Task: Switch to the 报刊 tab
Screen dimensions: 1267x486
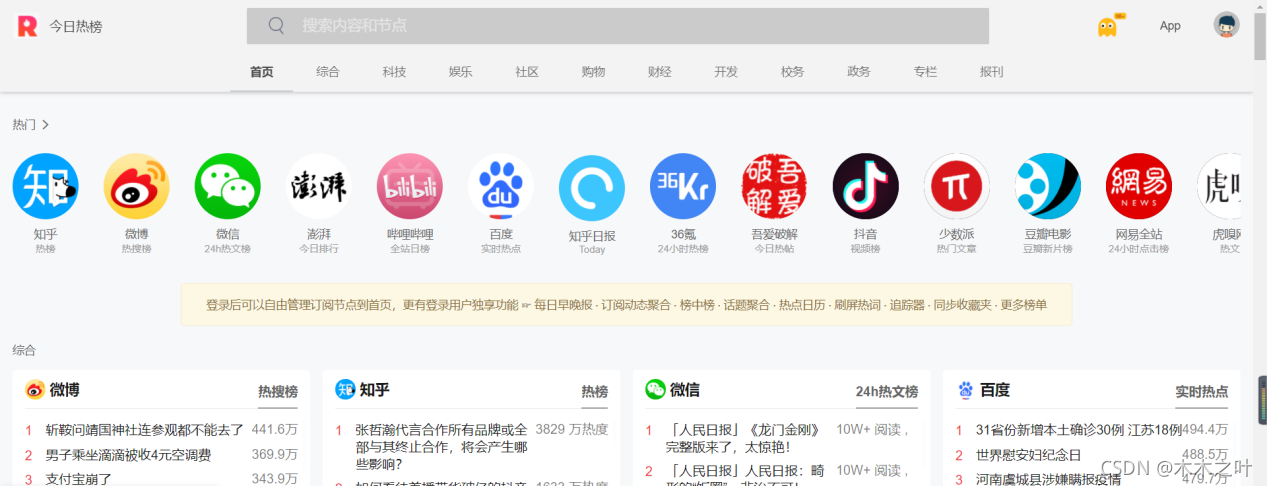Action: (x=992, y=72)
